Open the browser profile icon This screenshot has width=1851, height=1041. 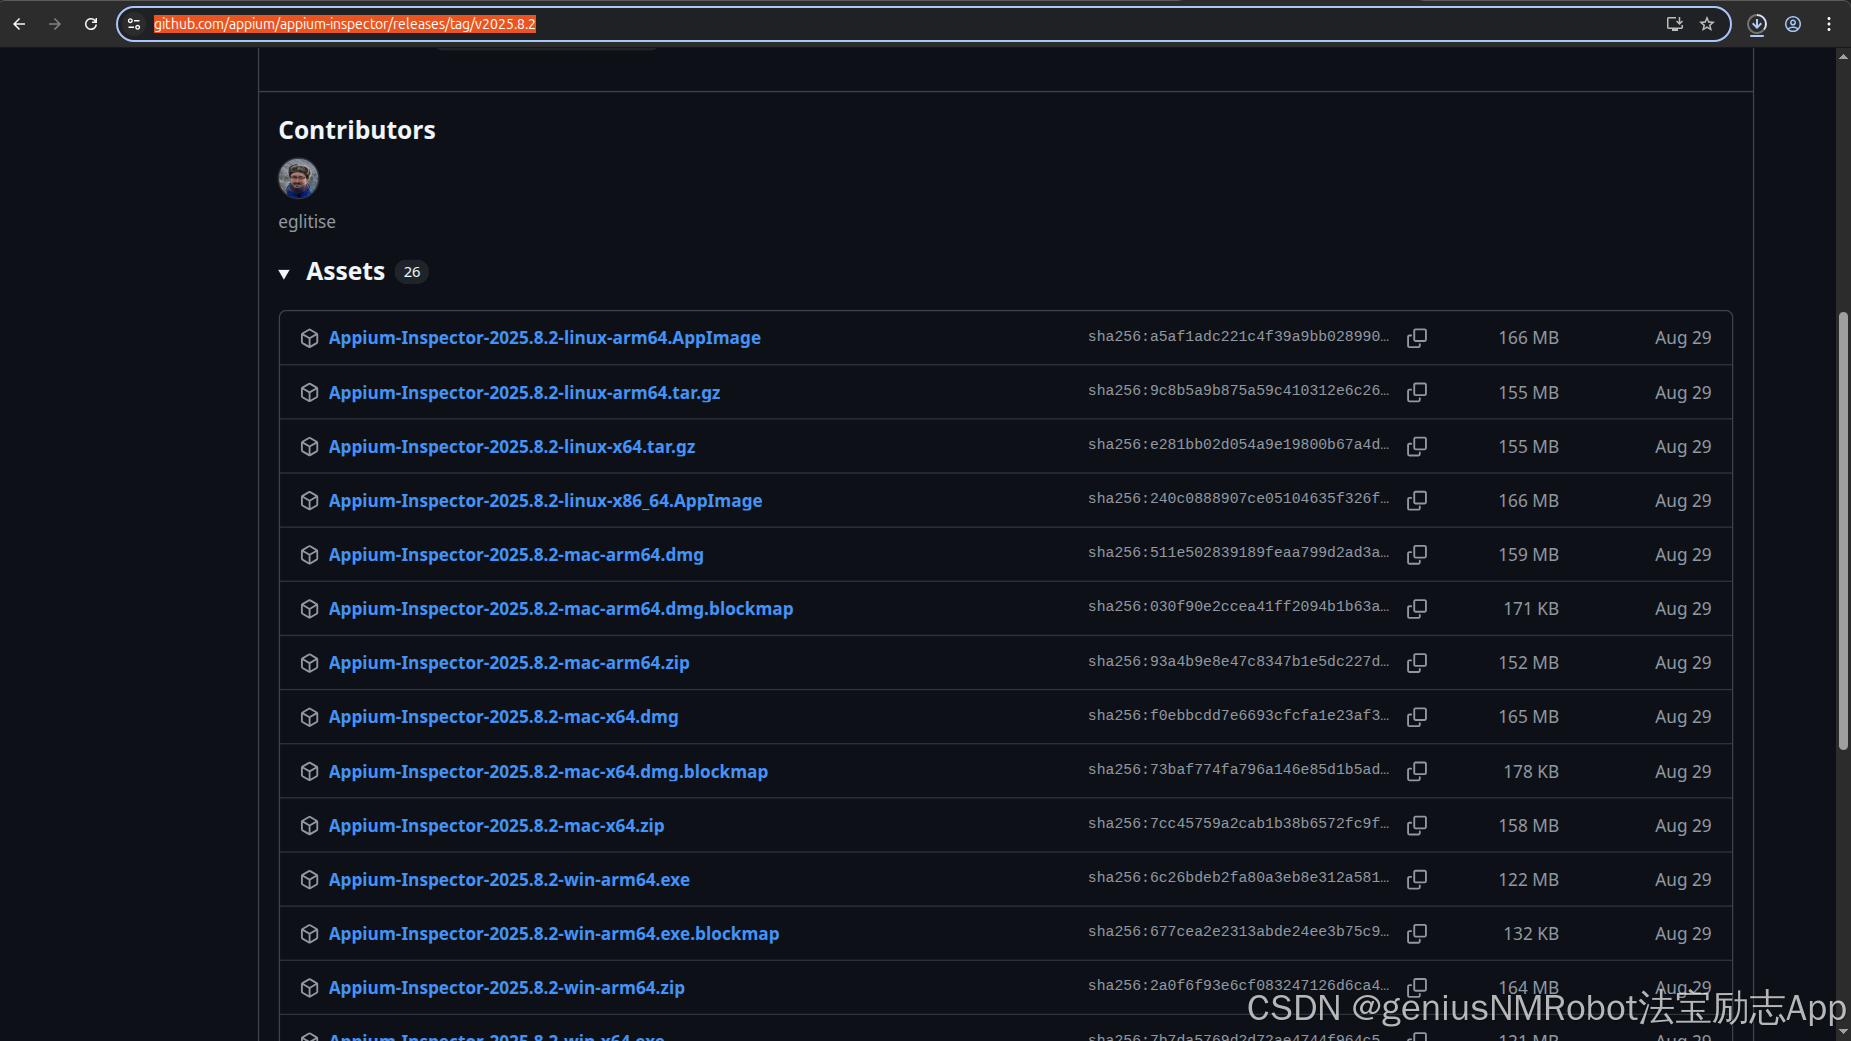(1792, 23)
